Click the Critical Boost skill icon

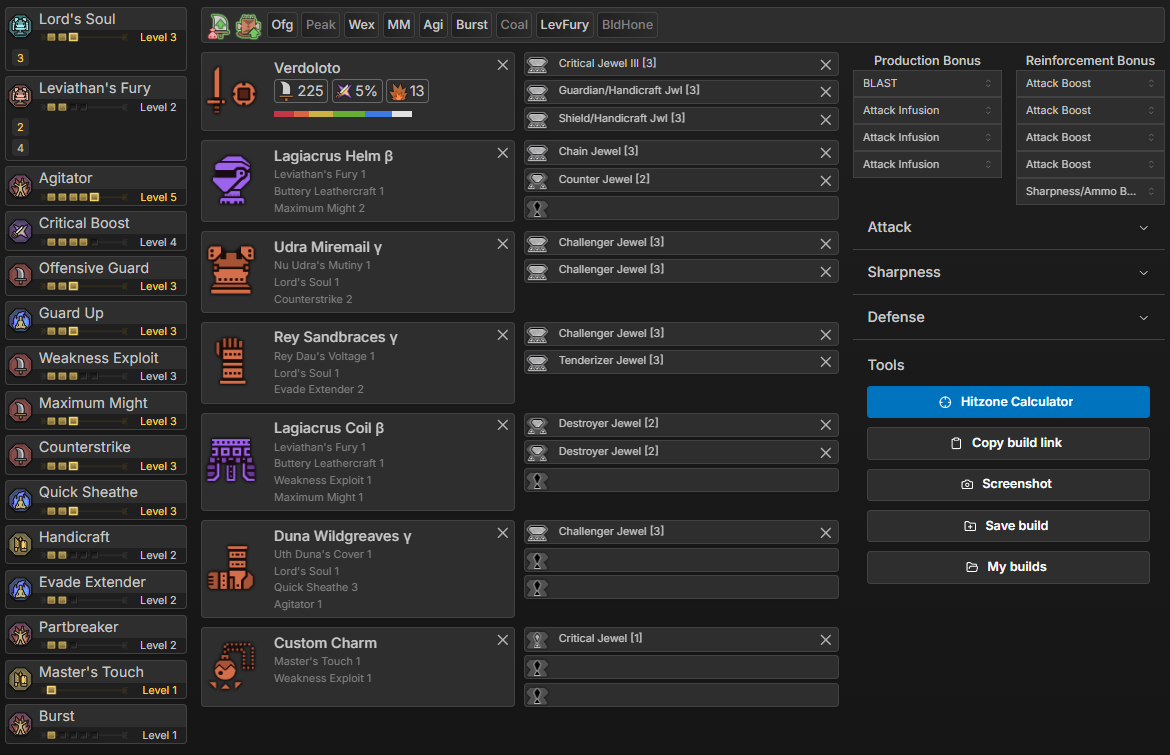coord(20,231)
